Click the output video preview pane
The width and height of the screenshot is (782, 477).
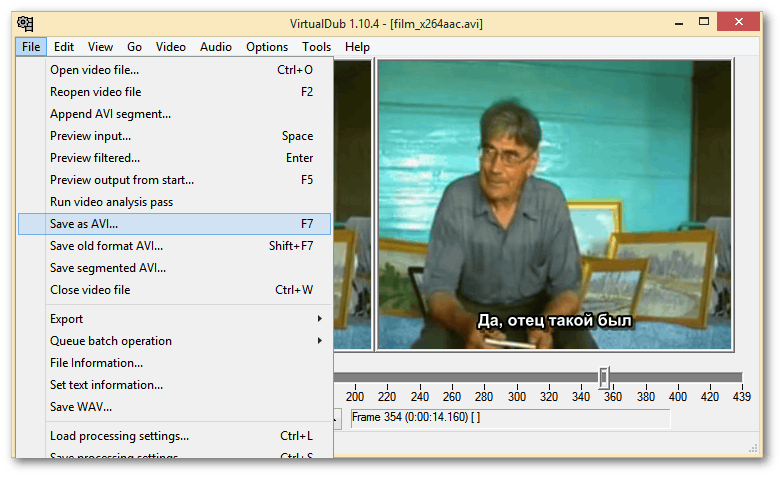tap(553, 205)
